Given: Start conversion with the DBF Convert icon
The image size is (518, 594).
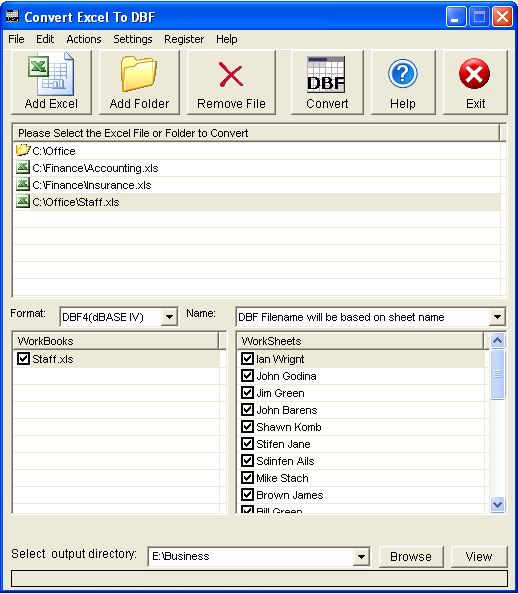Looking at the screenshot, I should [x=326, y=74].
